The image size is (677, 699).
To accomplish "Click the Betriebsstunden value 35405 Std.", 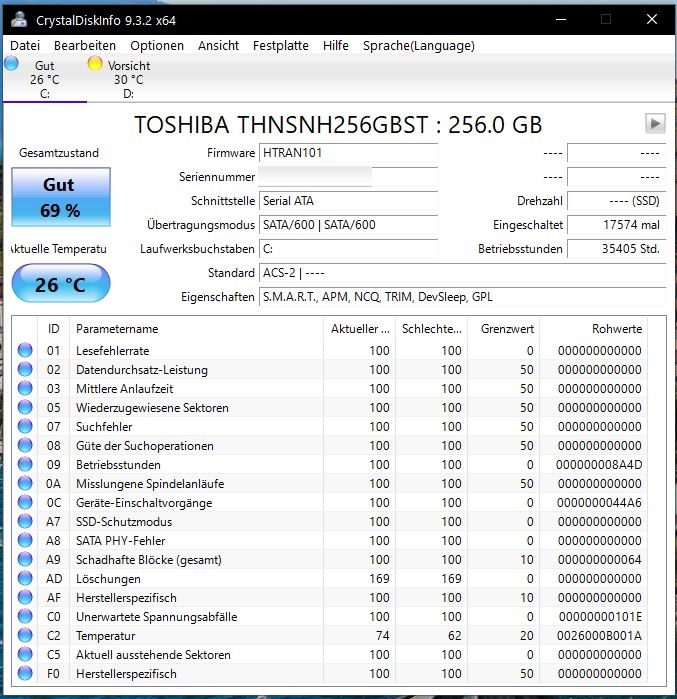I will (x=617, y=249).
